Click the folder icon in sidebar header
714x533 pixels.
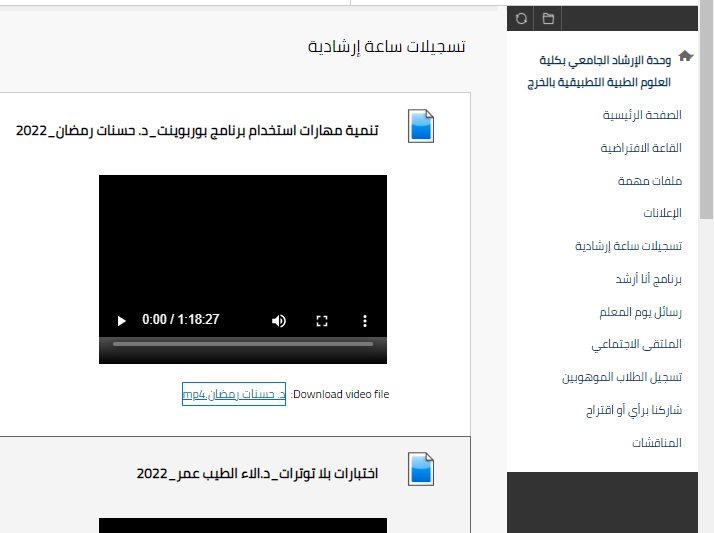(x=547, y=18)
